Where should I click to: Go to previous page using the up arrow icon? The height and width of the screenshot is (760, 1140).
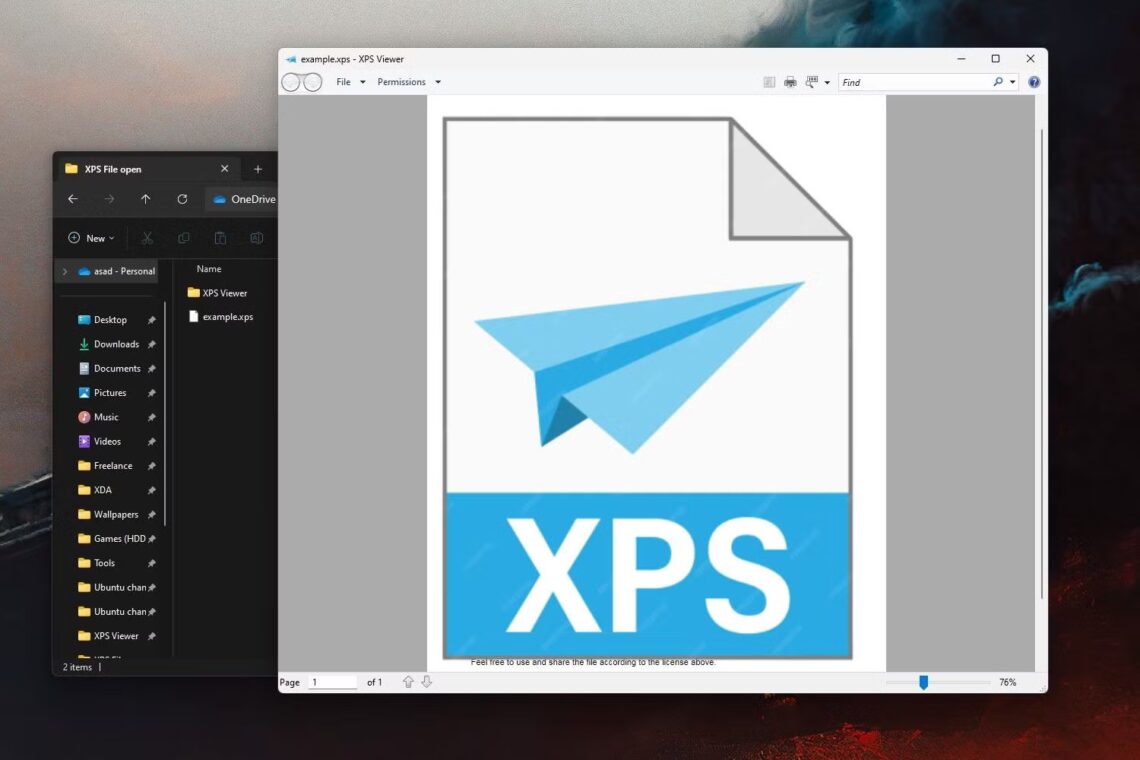click(x=408, y=681)
